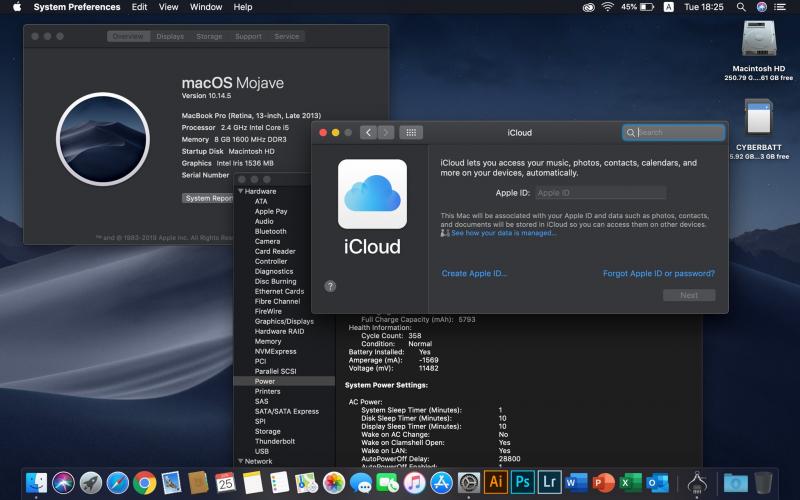Go back in iCloud preferences window
Screen dimensions: 800x500
pos(368,133)
